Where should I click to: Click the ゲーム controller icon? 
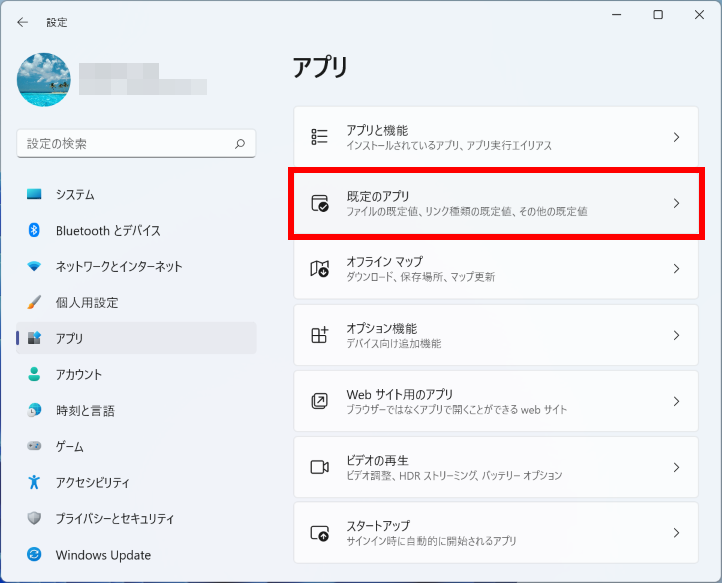pyautogui.click(x=34, y=446)
